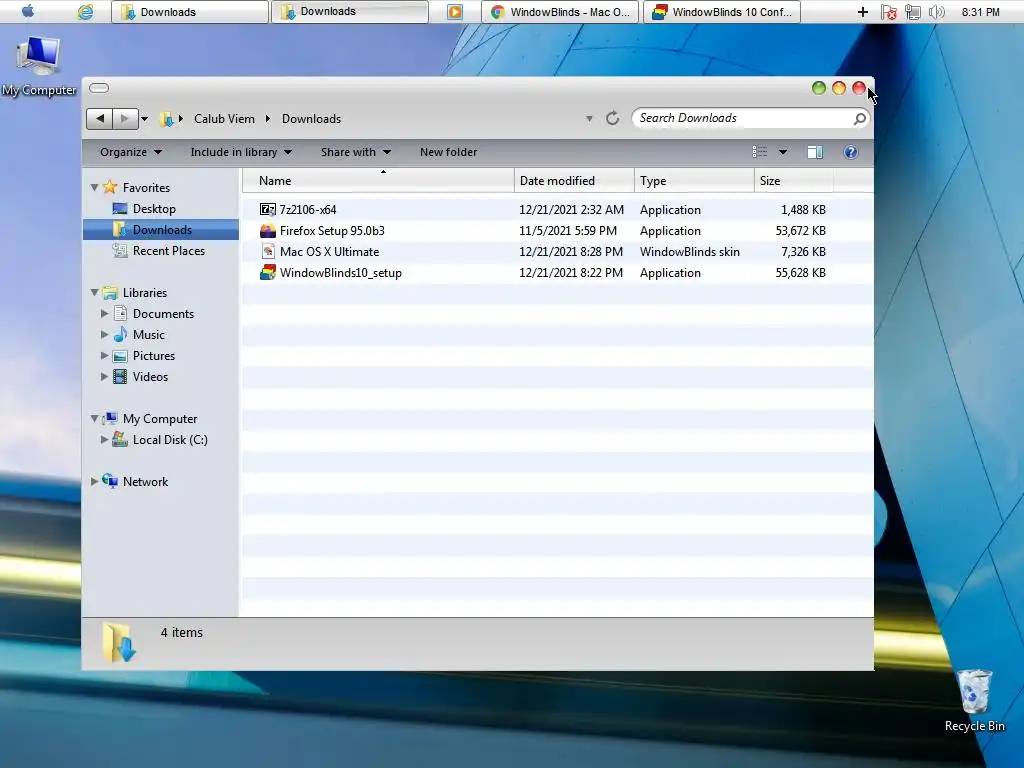Select Downloads in the navigation pane

click(x=162, y=230)
